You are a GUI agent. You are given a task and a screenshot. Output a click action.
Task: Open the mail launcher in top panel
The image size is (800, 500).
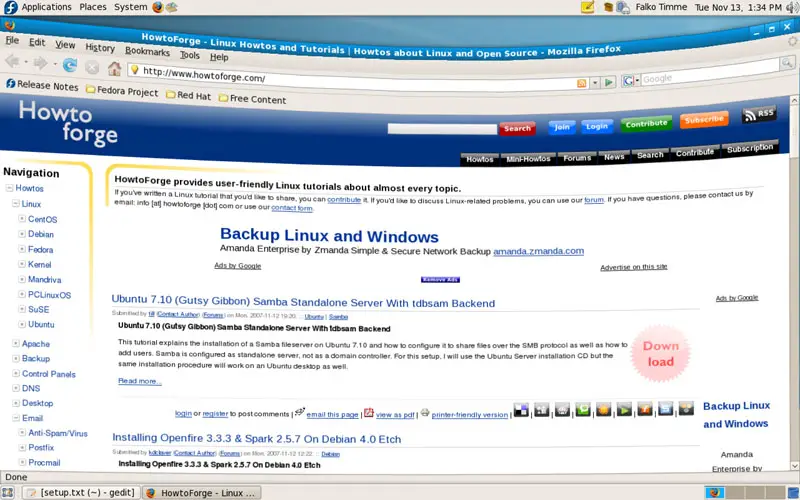click(x=172, y=7)
